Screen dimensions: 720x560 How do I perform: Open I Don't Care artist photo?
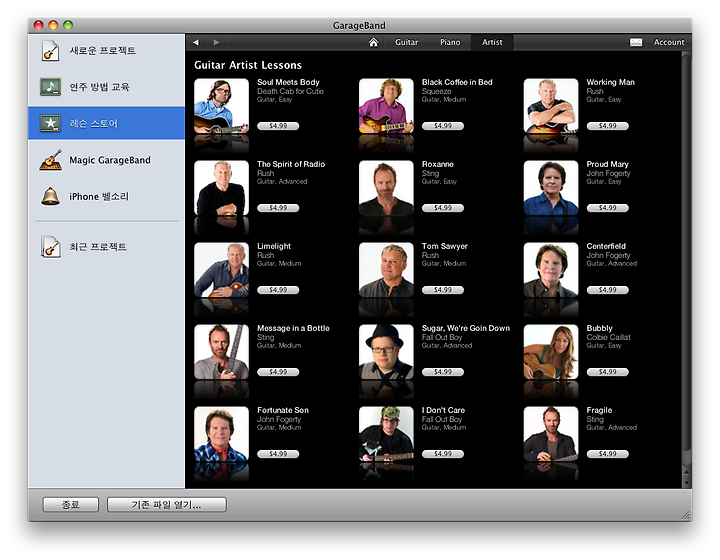tap(386, 434)
